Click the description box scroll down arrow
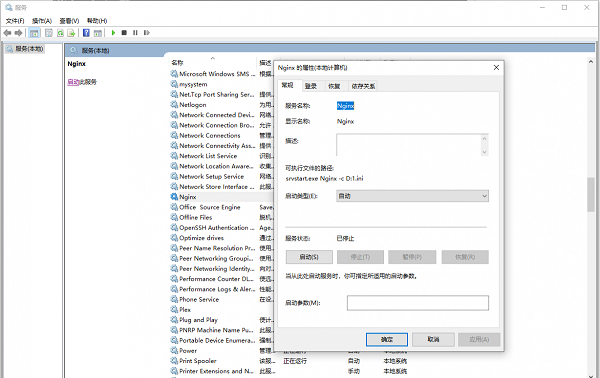600x378 pixels. 484,152
